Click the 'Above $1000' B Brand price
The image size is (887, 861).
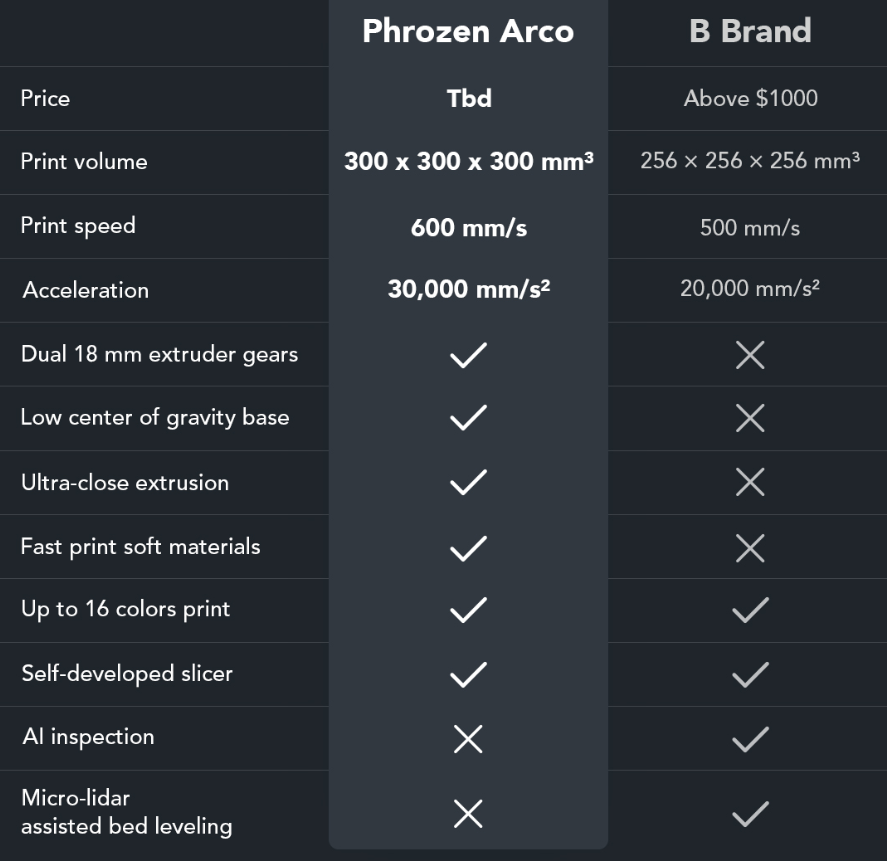click(750, 98)
